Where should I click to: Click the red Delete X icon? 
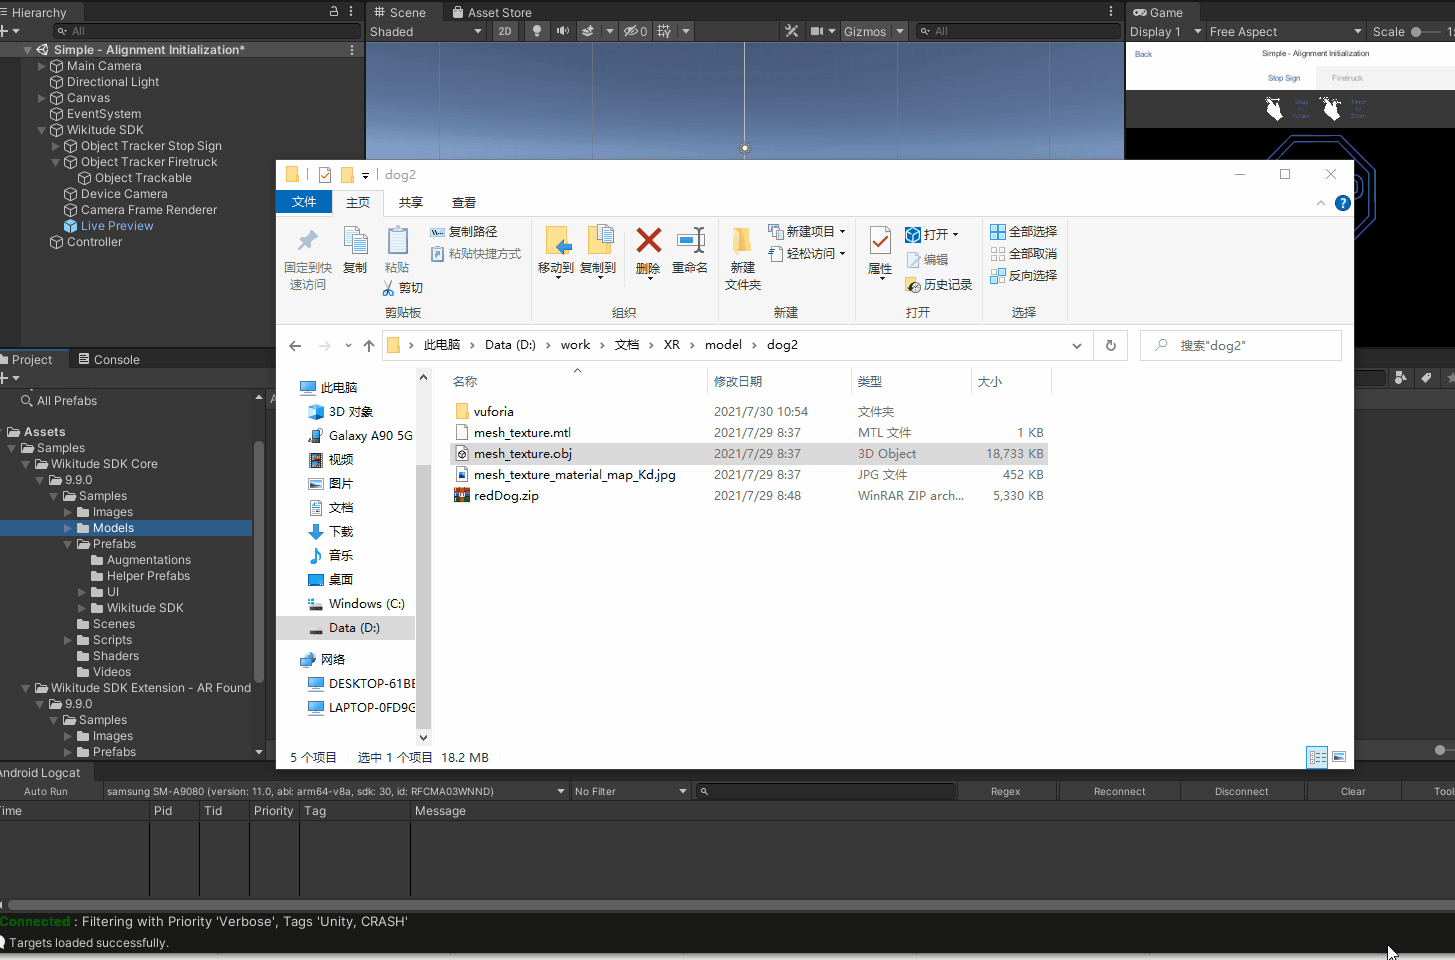[648, 240]
